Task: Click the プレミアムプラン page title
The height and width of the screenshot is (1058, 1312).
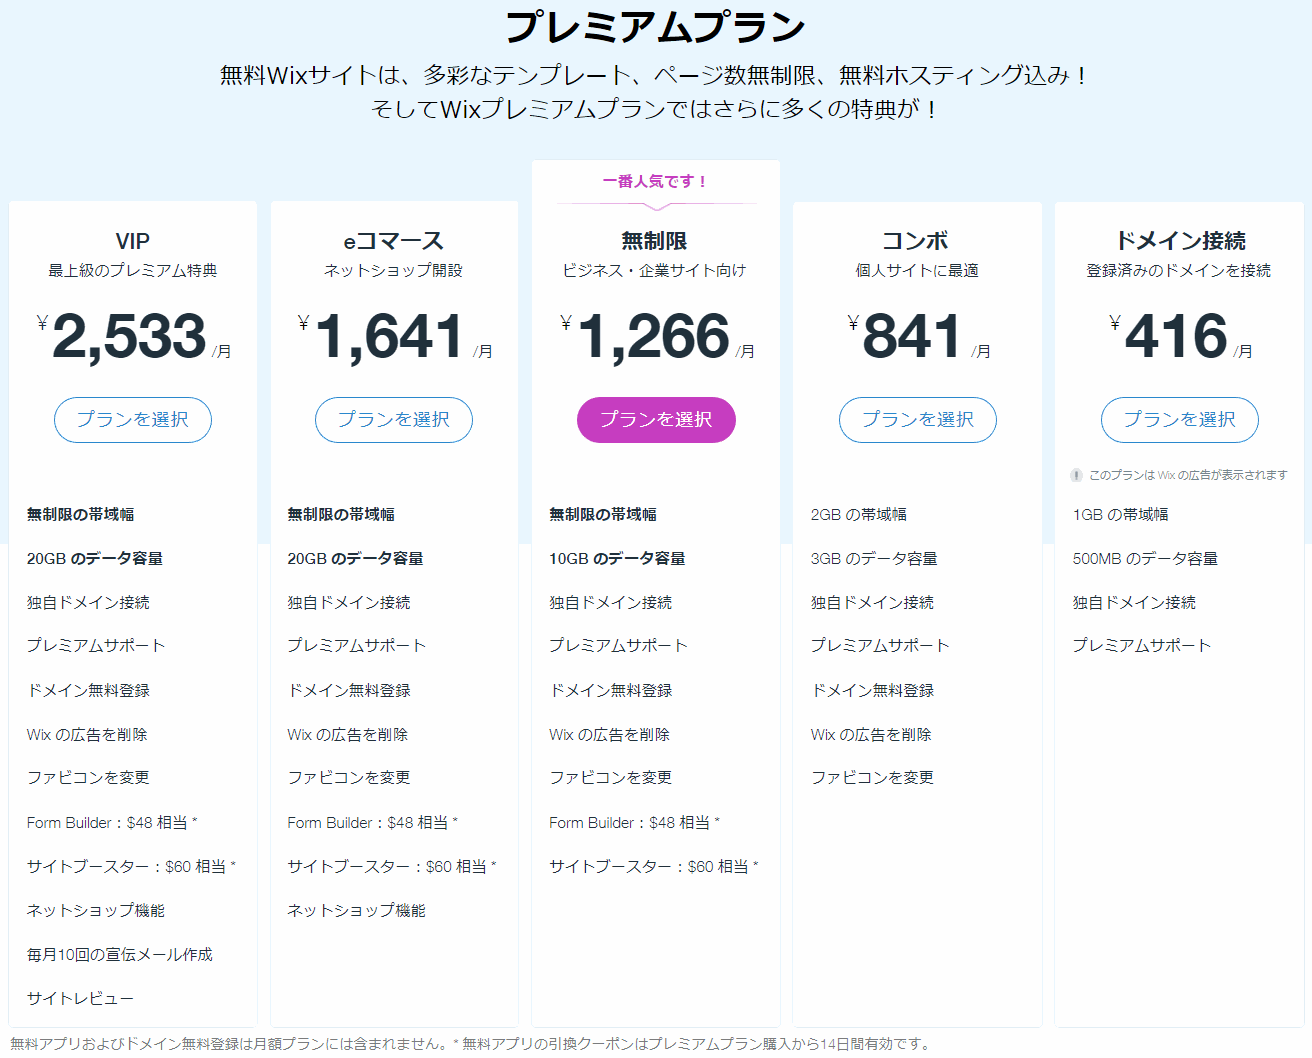Action: click(655, 26)
